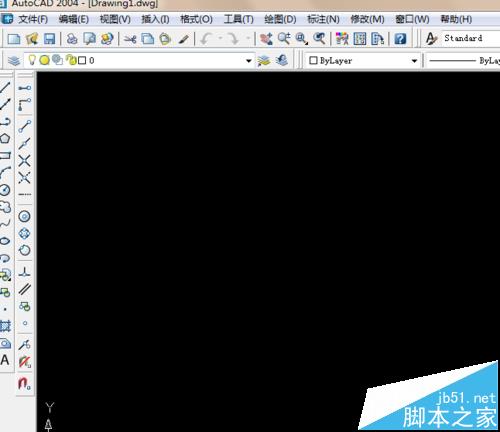Click the Publish icon
The image size is (500, 432).
point(107,39)
